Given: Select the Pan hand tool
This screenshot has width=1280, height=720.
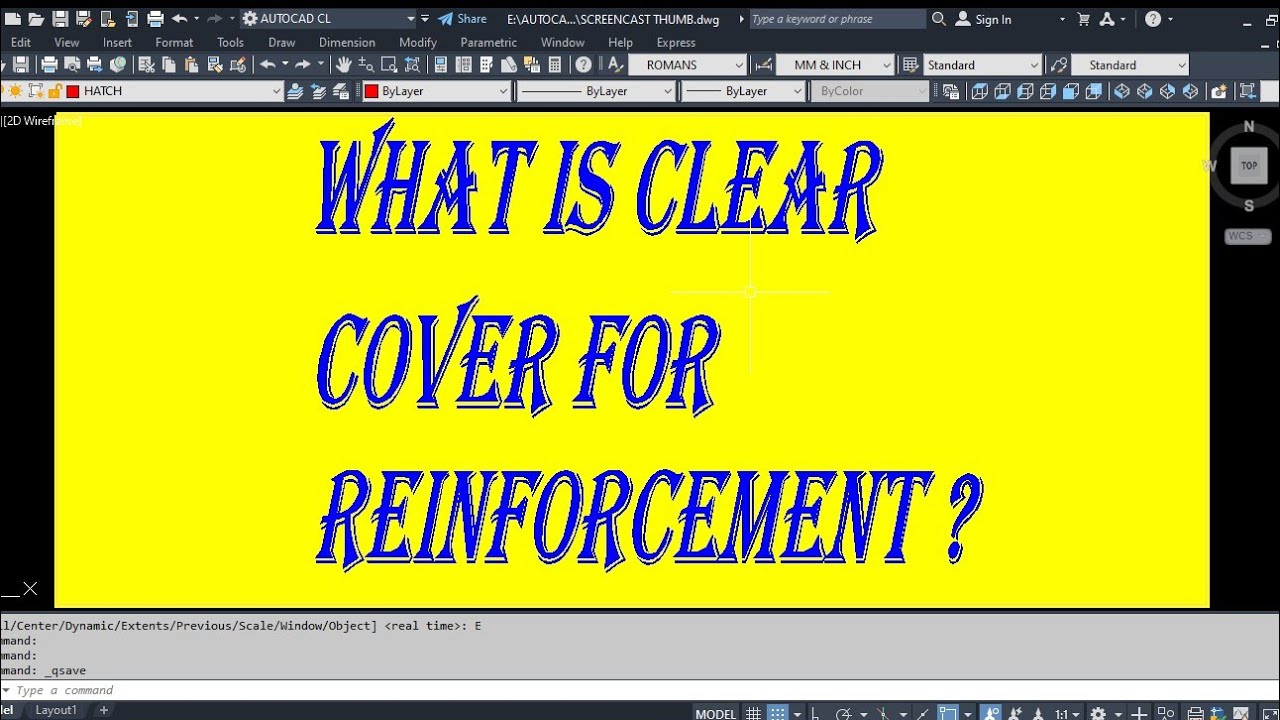Looking at the screenshot, I should (343, 65).
